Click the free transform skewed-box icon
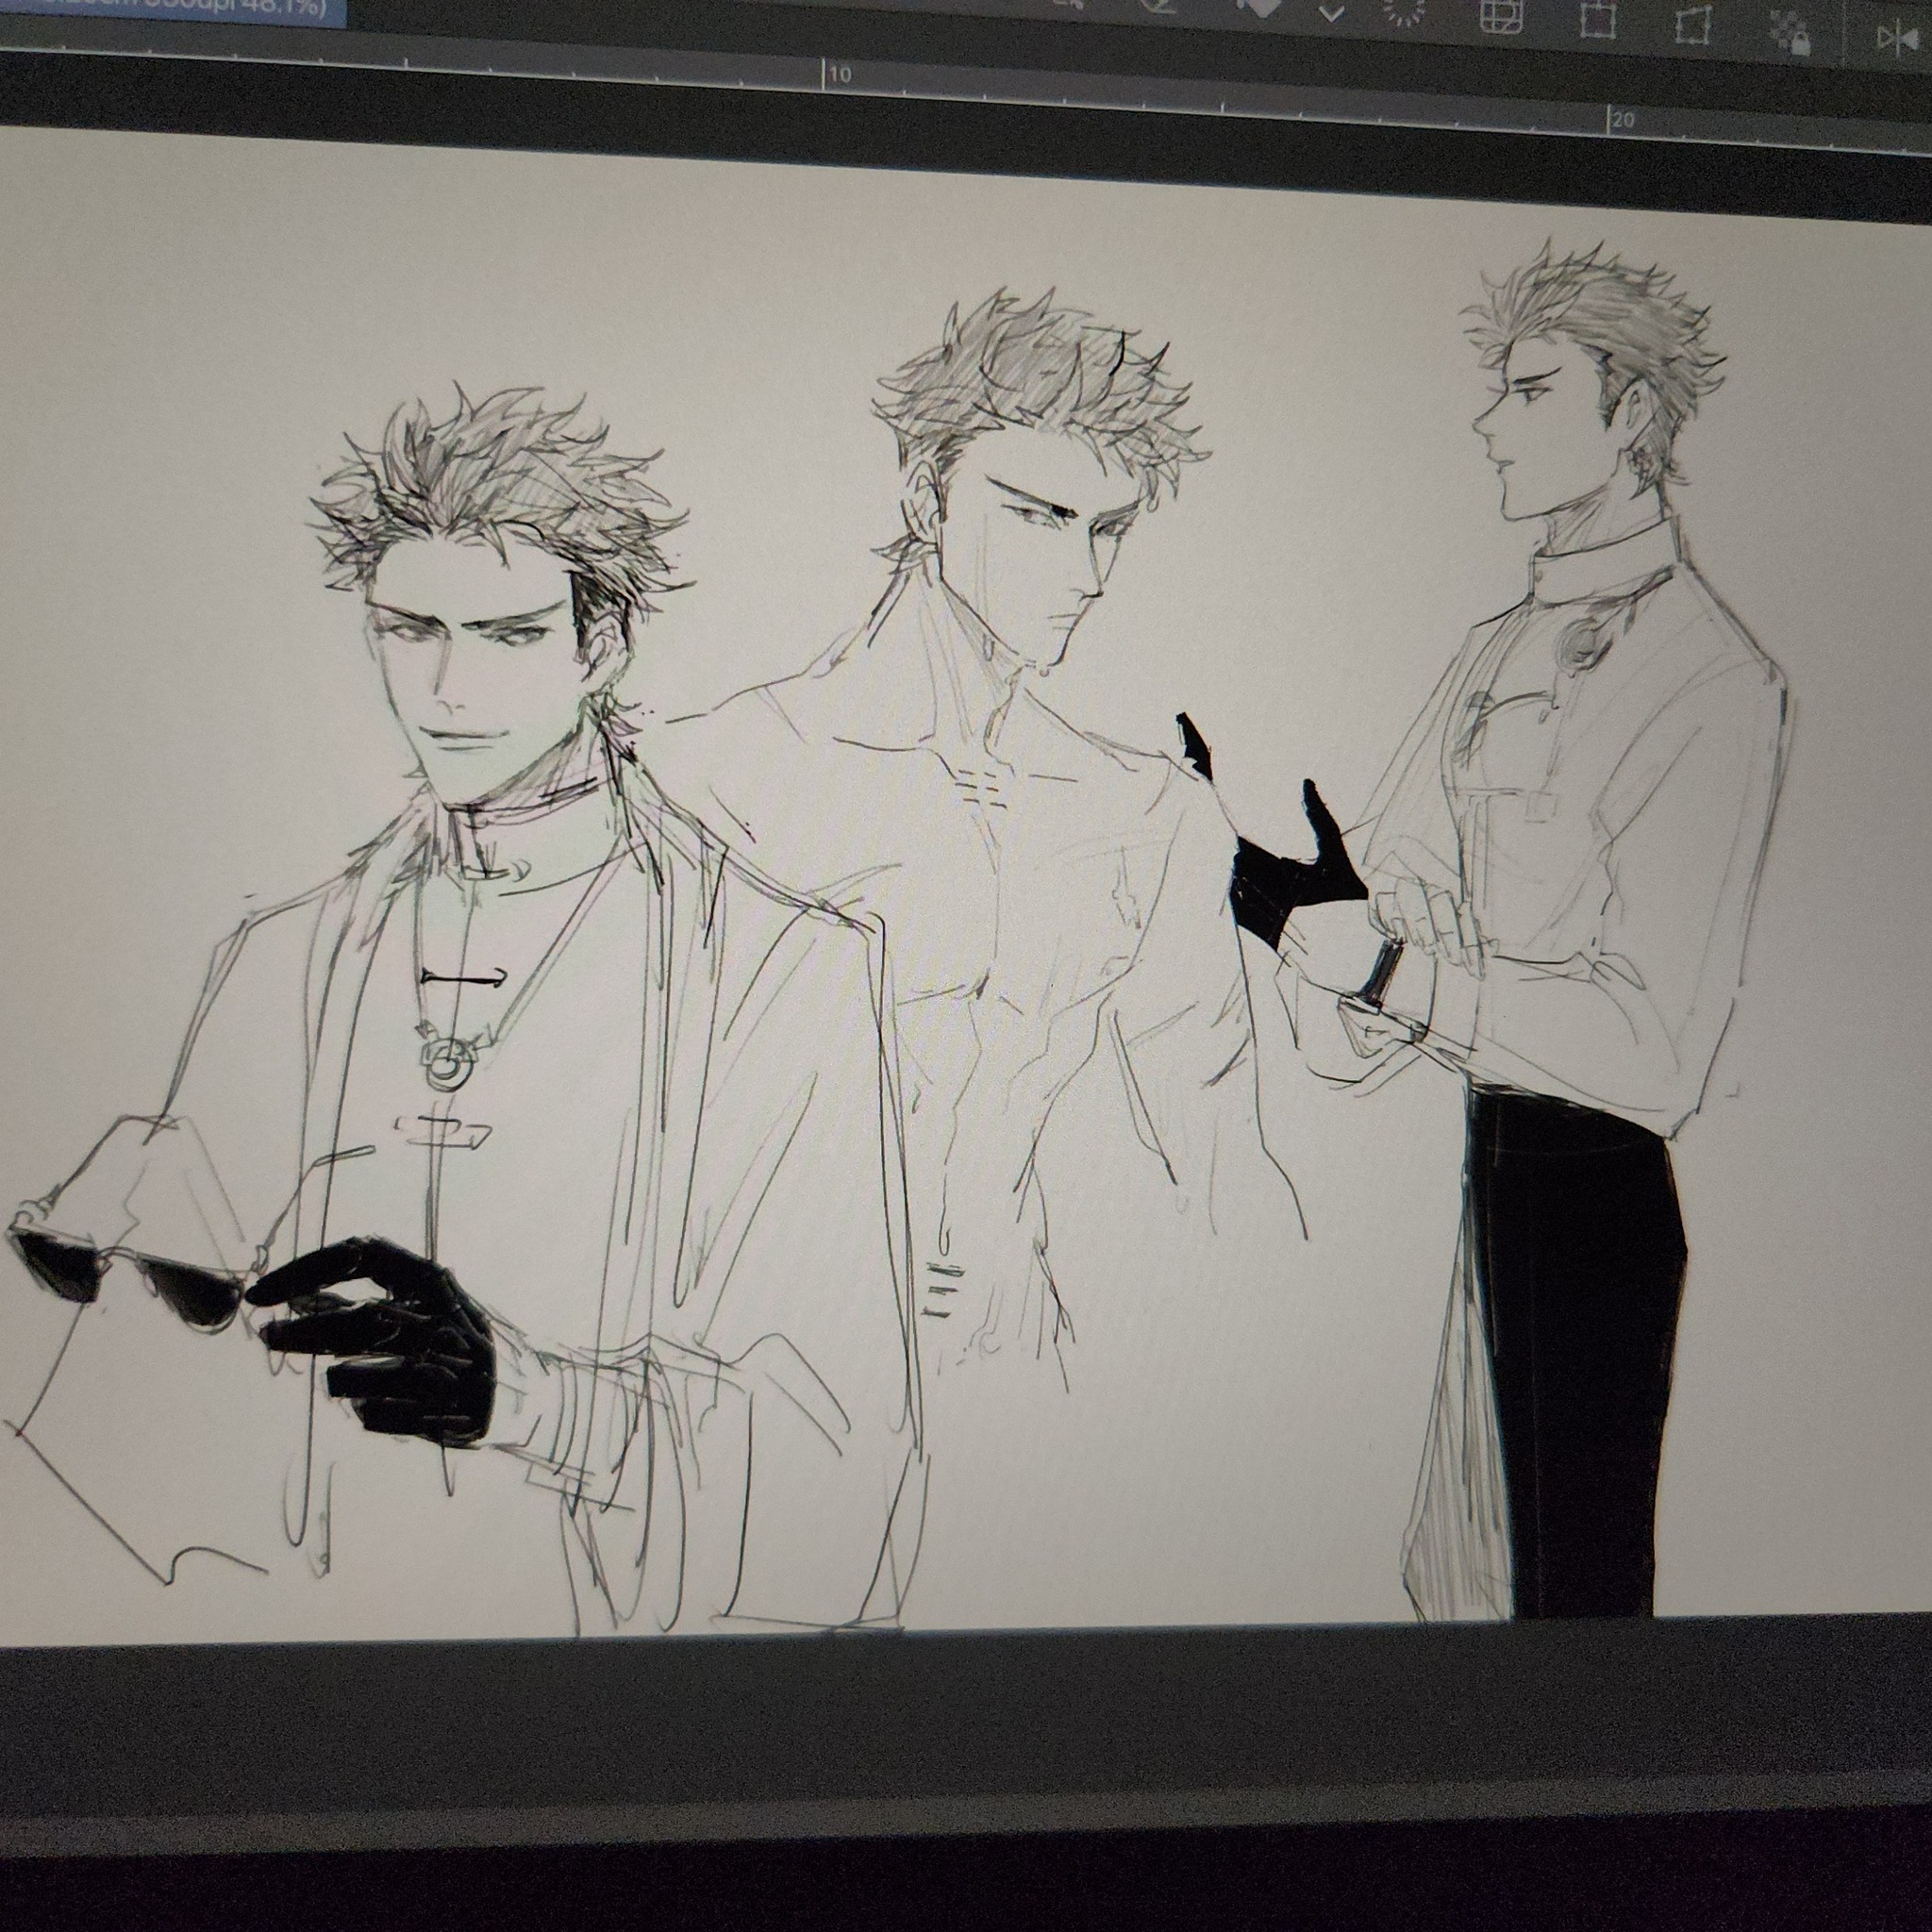Image resolution: width=1932 pixels, height=1932 pixels. 1692,26
